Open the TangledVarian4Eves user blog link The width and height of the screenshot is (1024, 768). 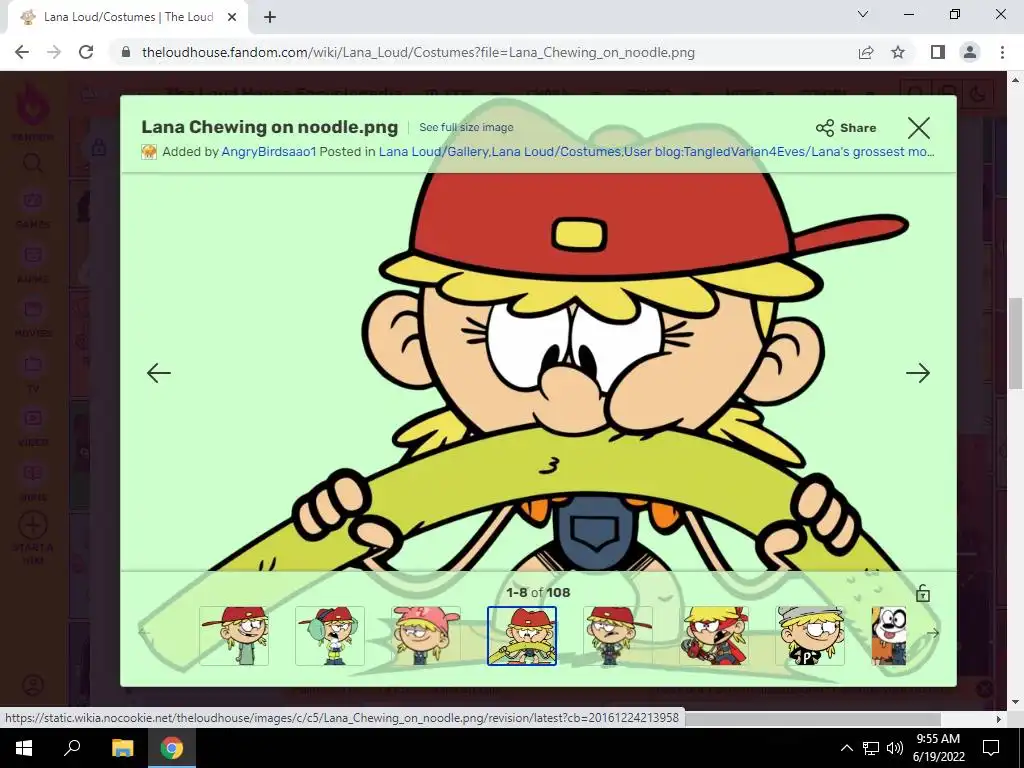(779, 152)
